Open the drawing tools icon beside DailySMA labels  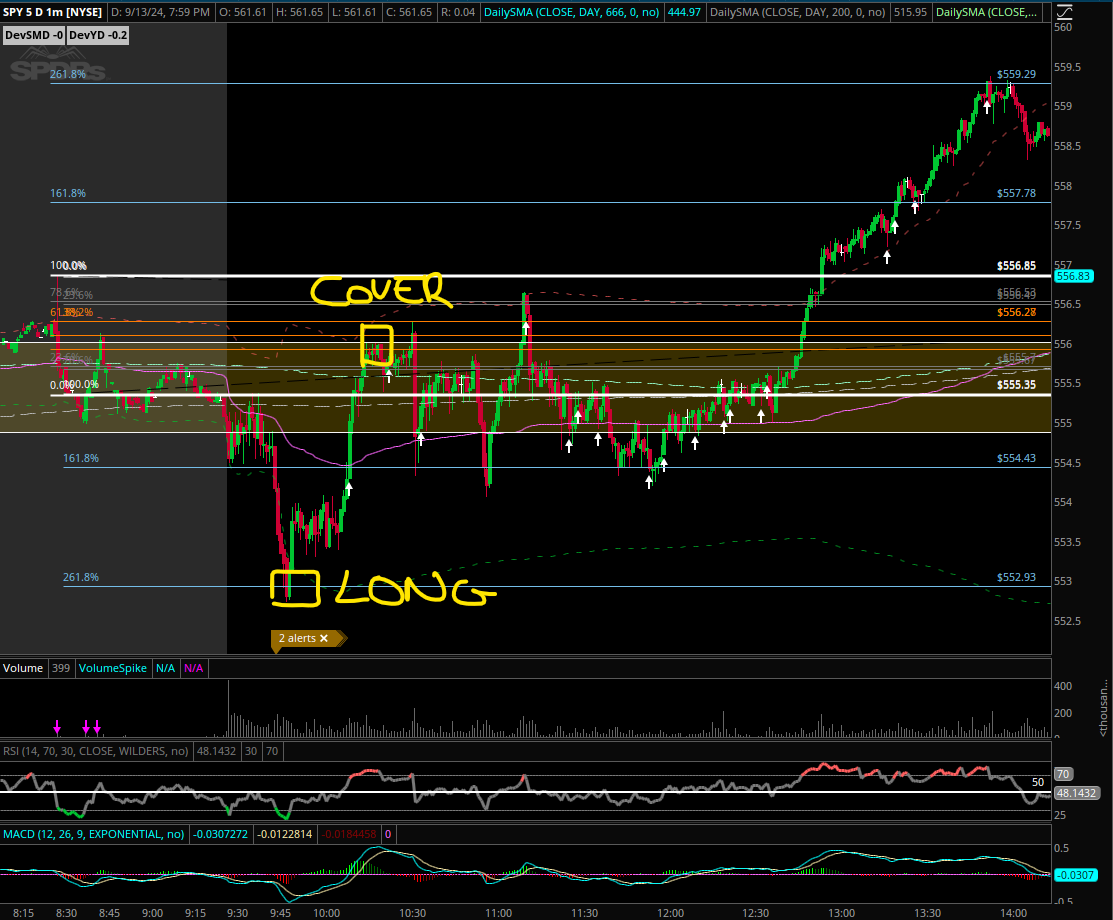[x=1063, y=12]
